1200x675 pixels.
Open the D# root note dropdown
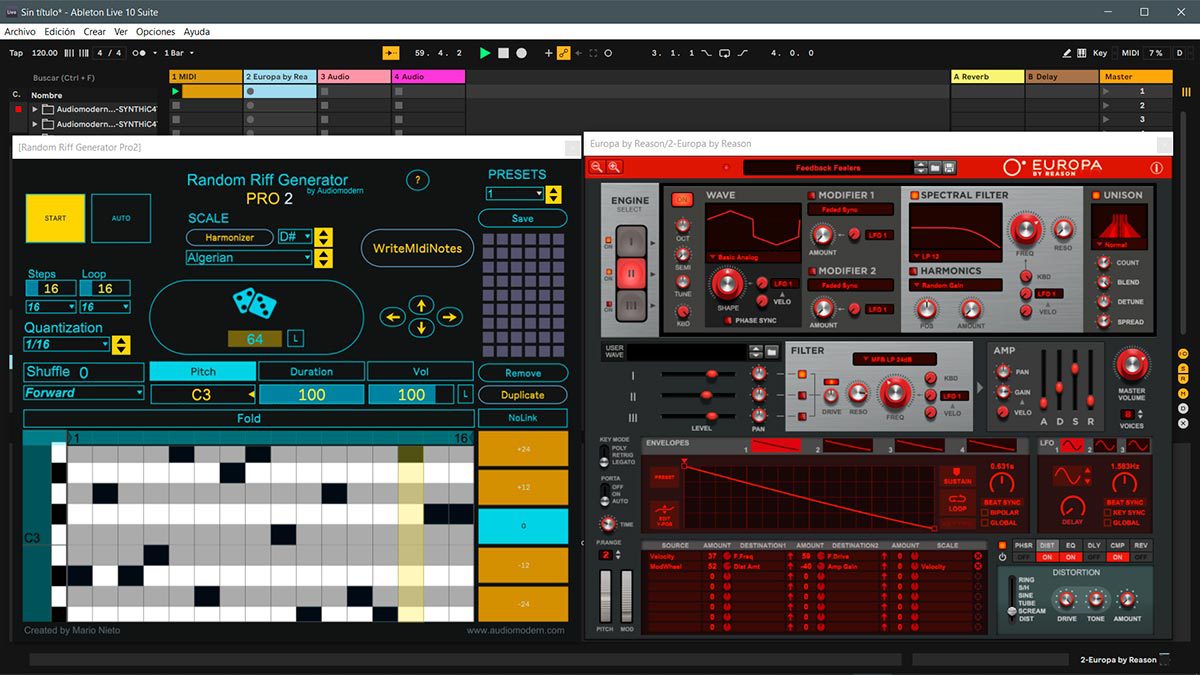(x=295, y=237)
